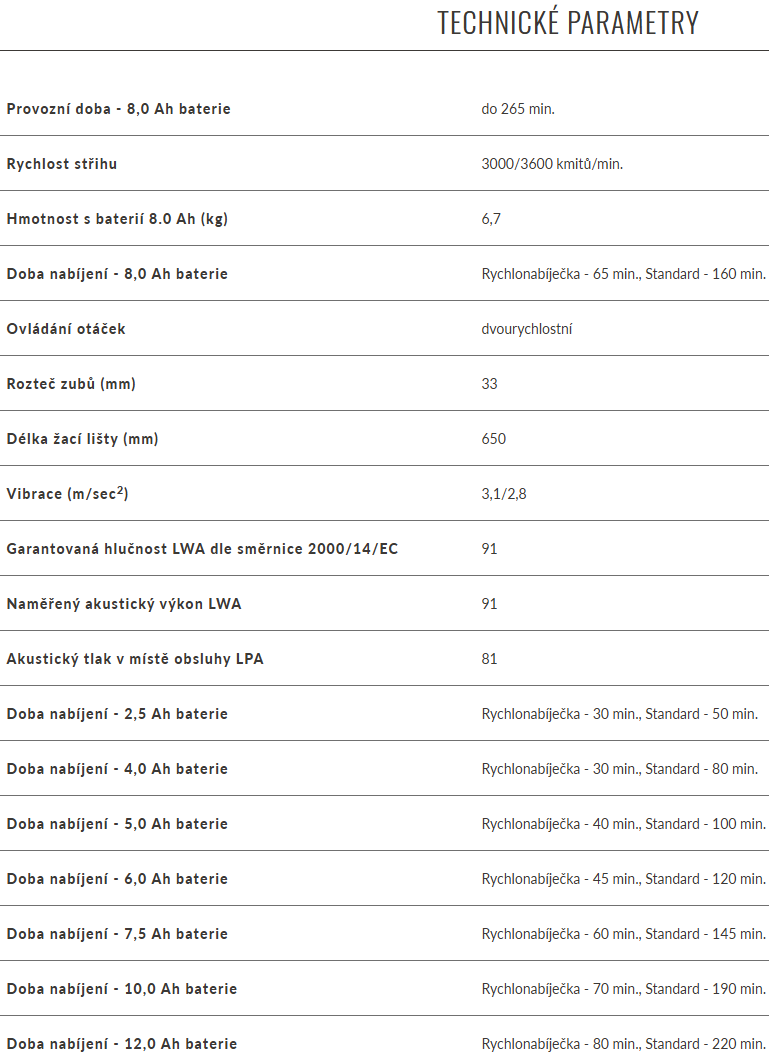This screenshot has width=769, height=1061.
Task: Click the 'Provozní doba - 8,0 Ah baterie' label
Action: 118,108
